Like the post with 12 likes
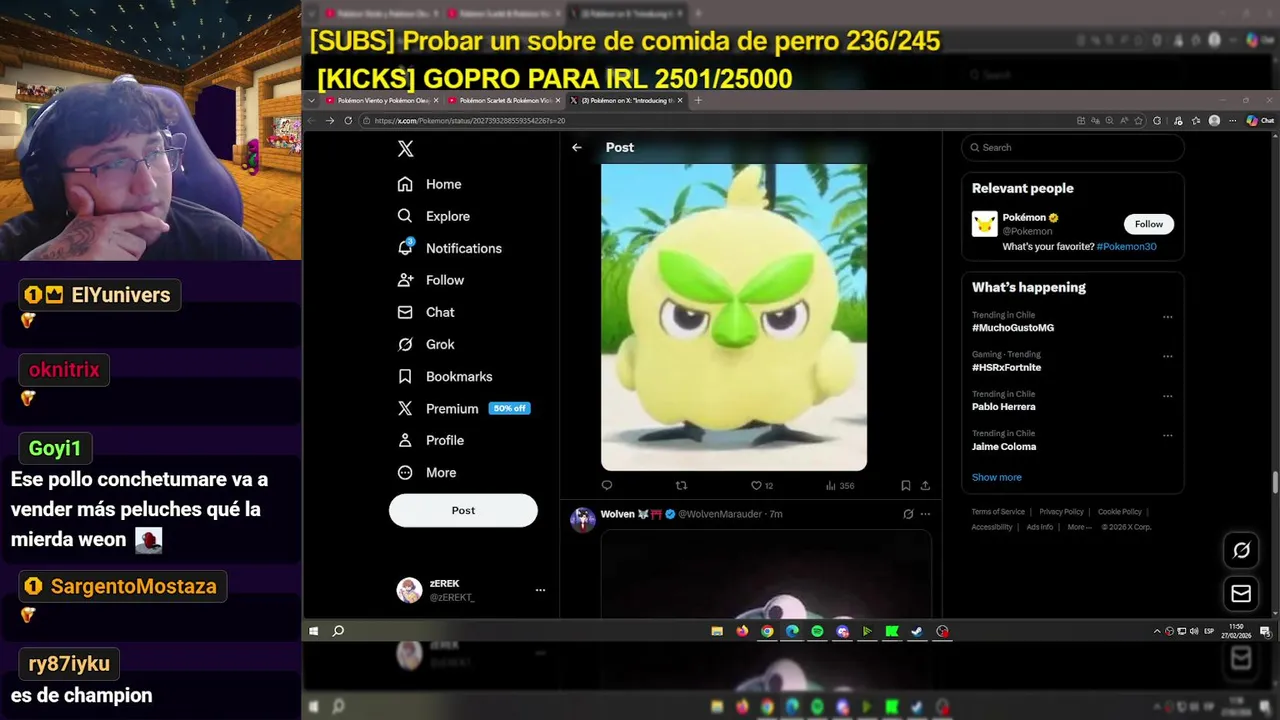1280x720 pixels. click(762, 485)
